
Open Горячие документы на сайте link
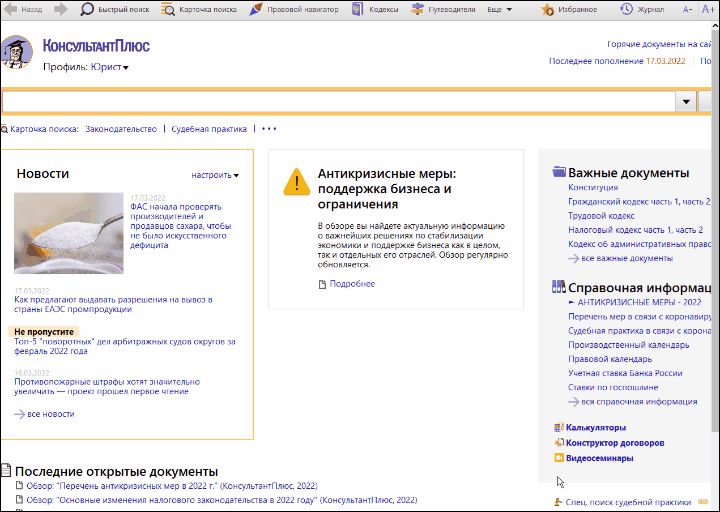659,44
